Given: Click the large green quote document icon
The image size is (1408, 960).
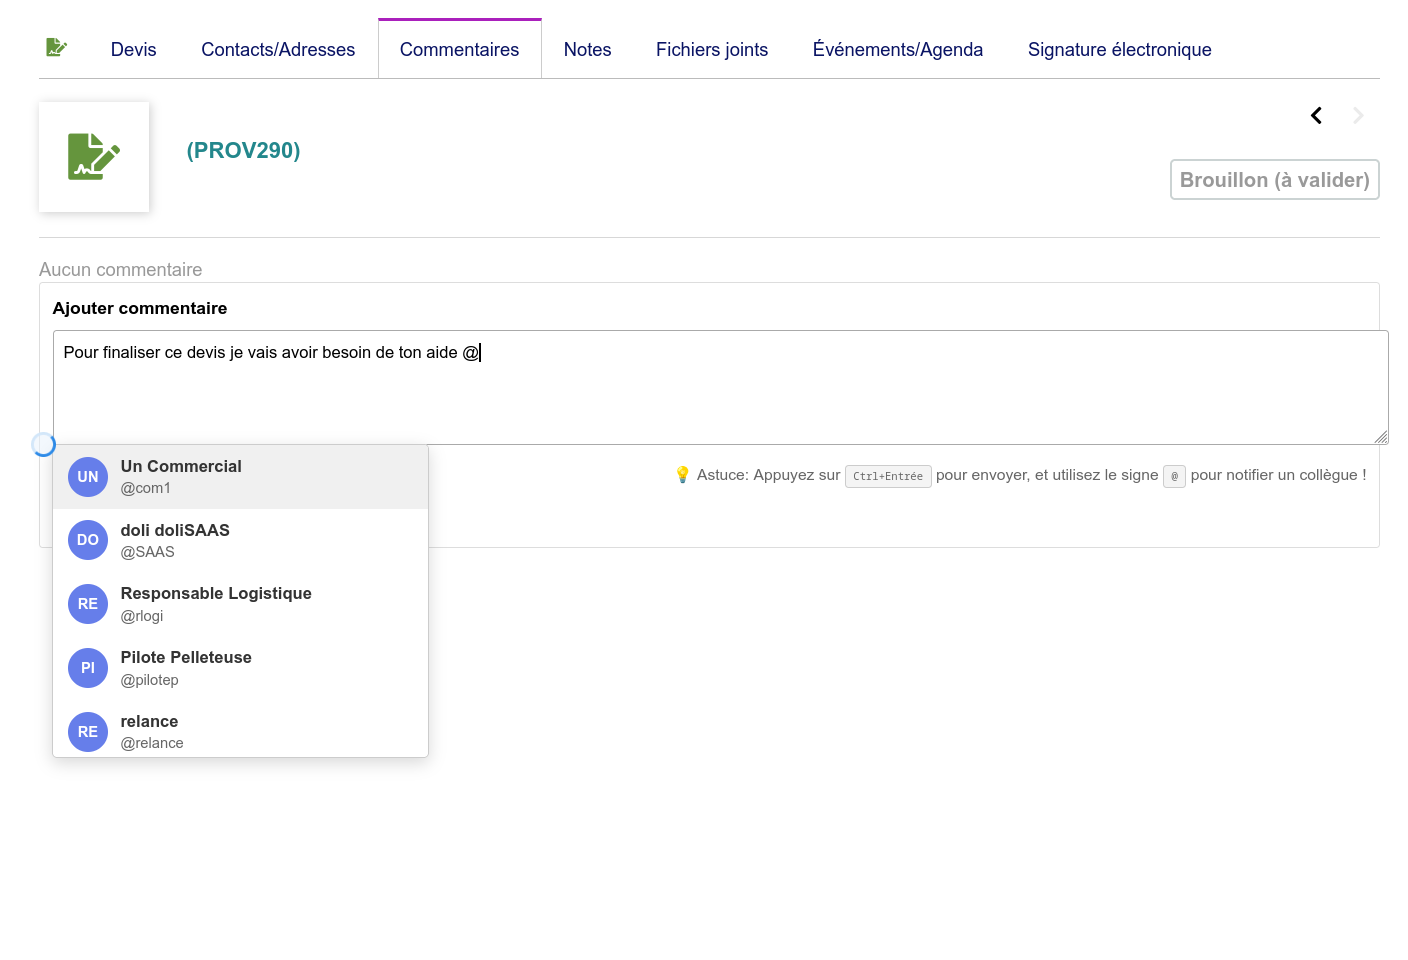Looking at the screenshot, I should click(94, 157).
